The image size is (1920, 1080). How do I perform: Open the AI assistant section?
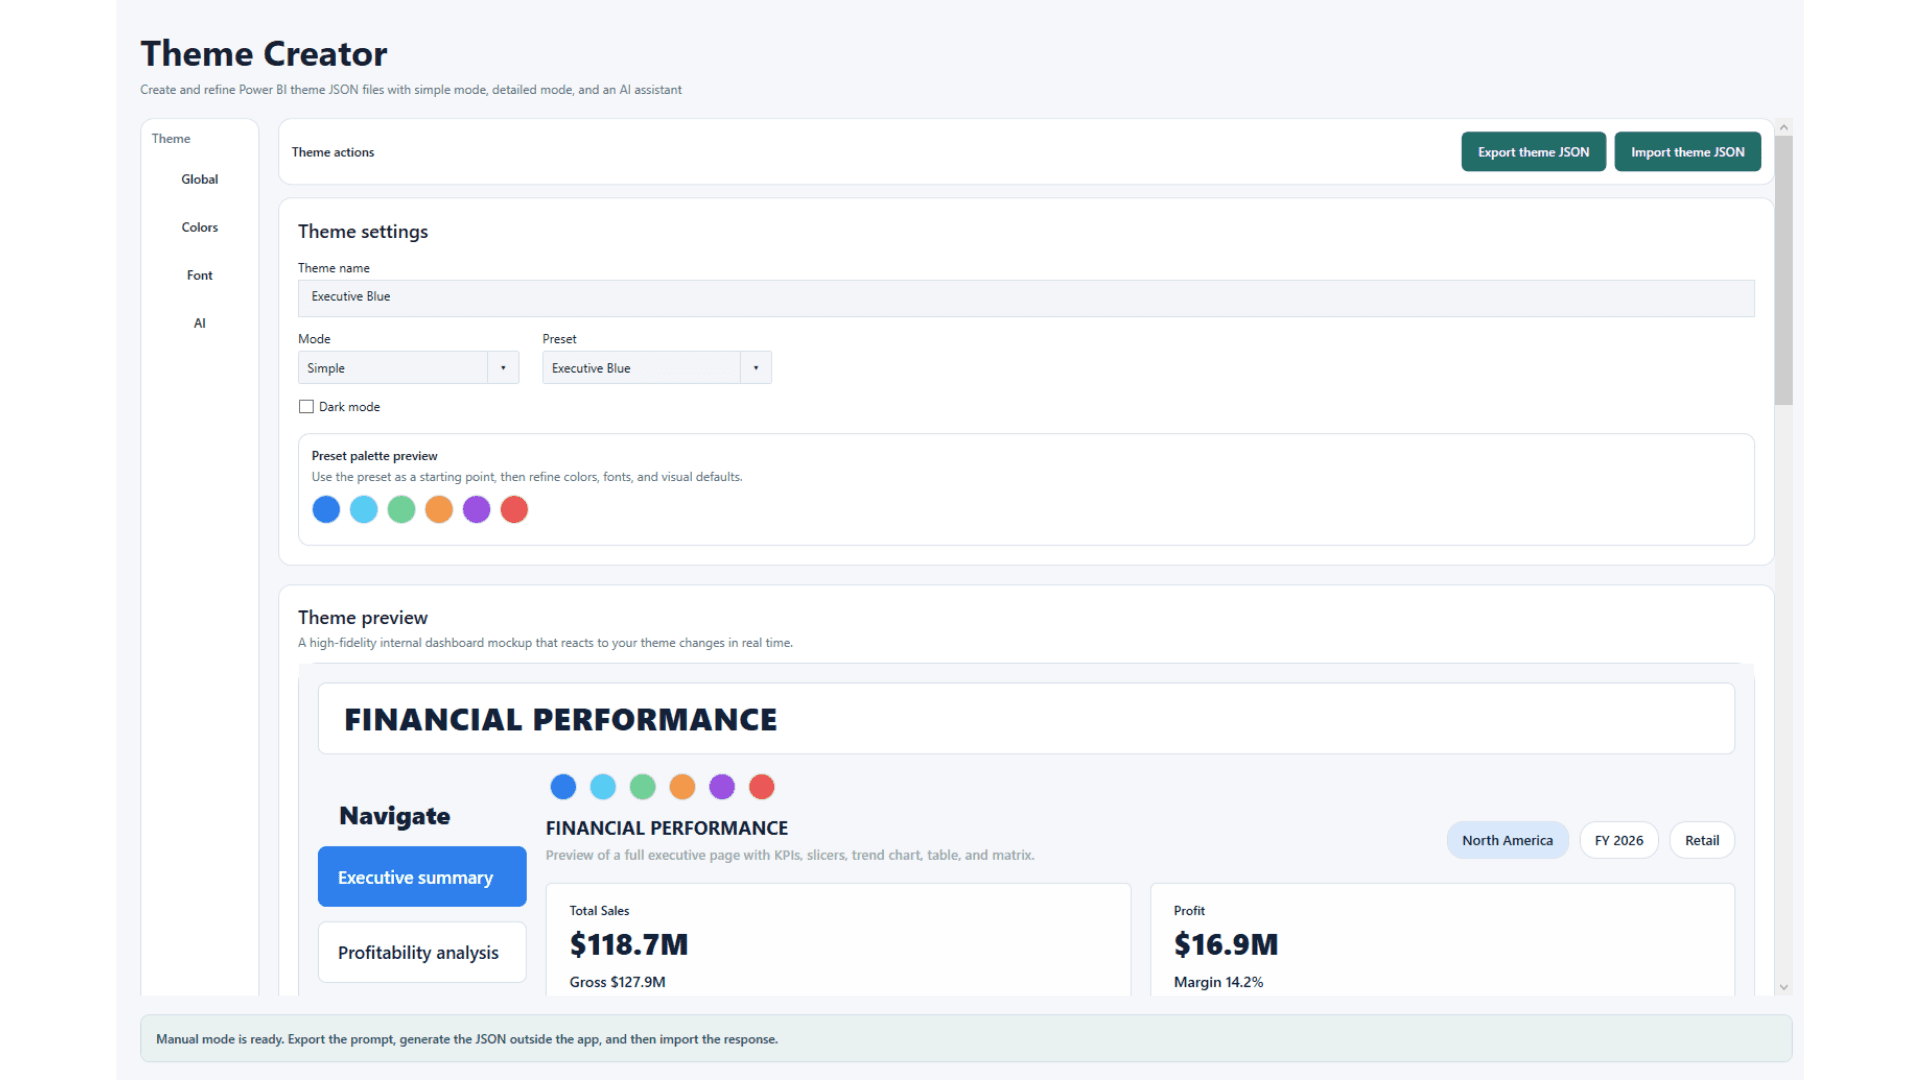click(199, 323)
